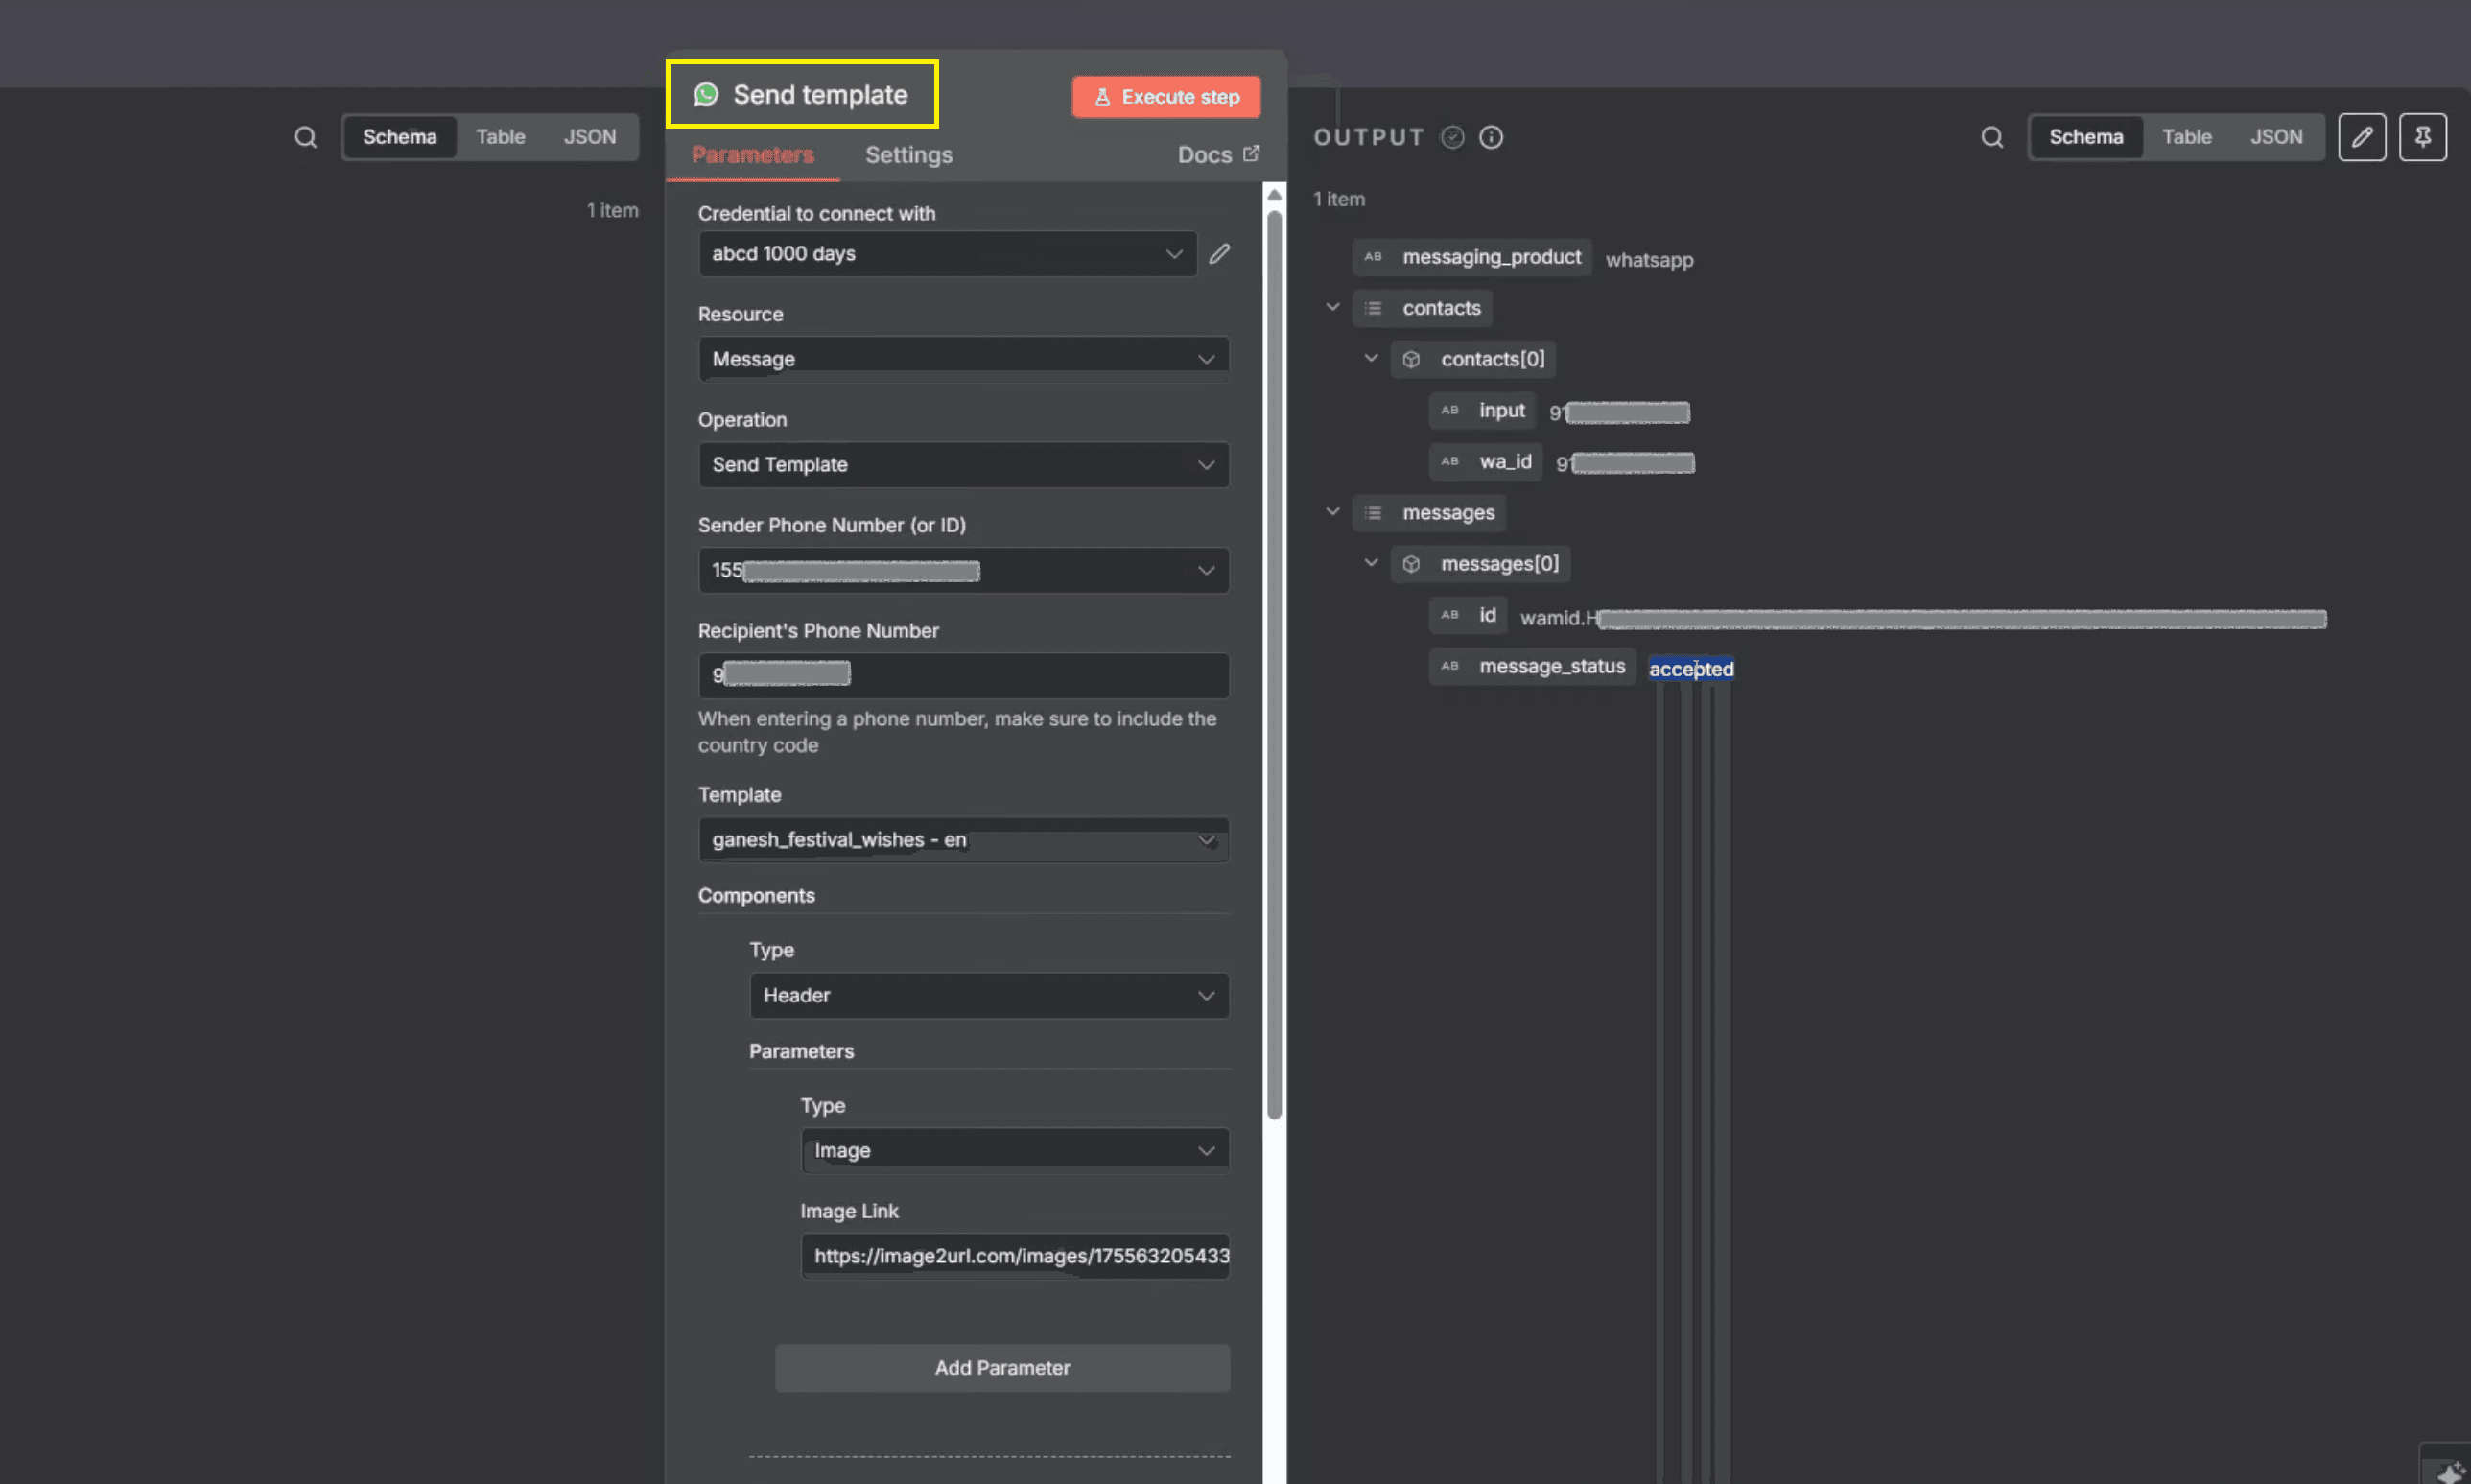Viewport: 2471px width, 1484px height.
Task: Click the messaging_product schema label
Action: (x=1491, y=257)
